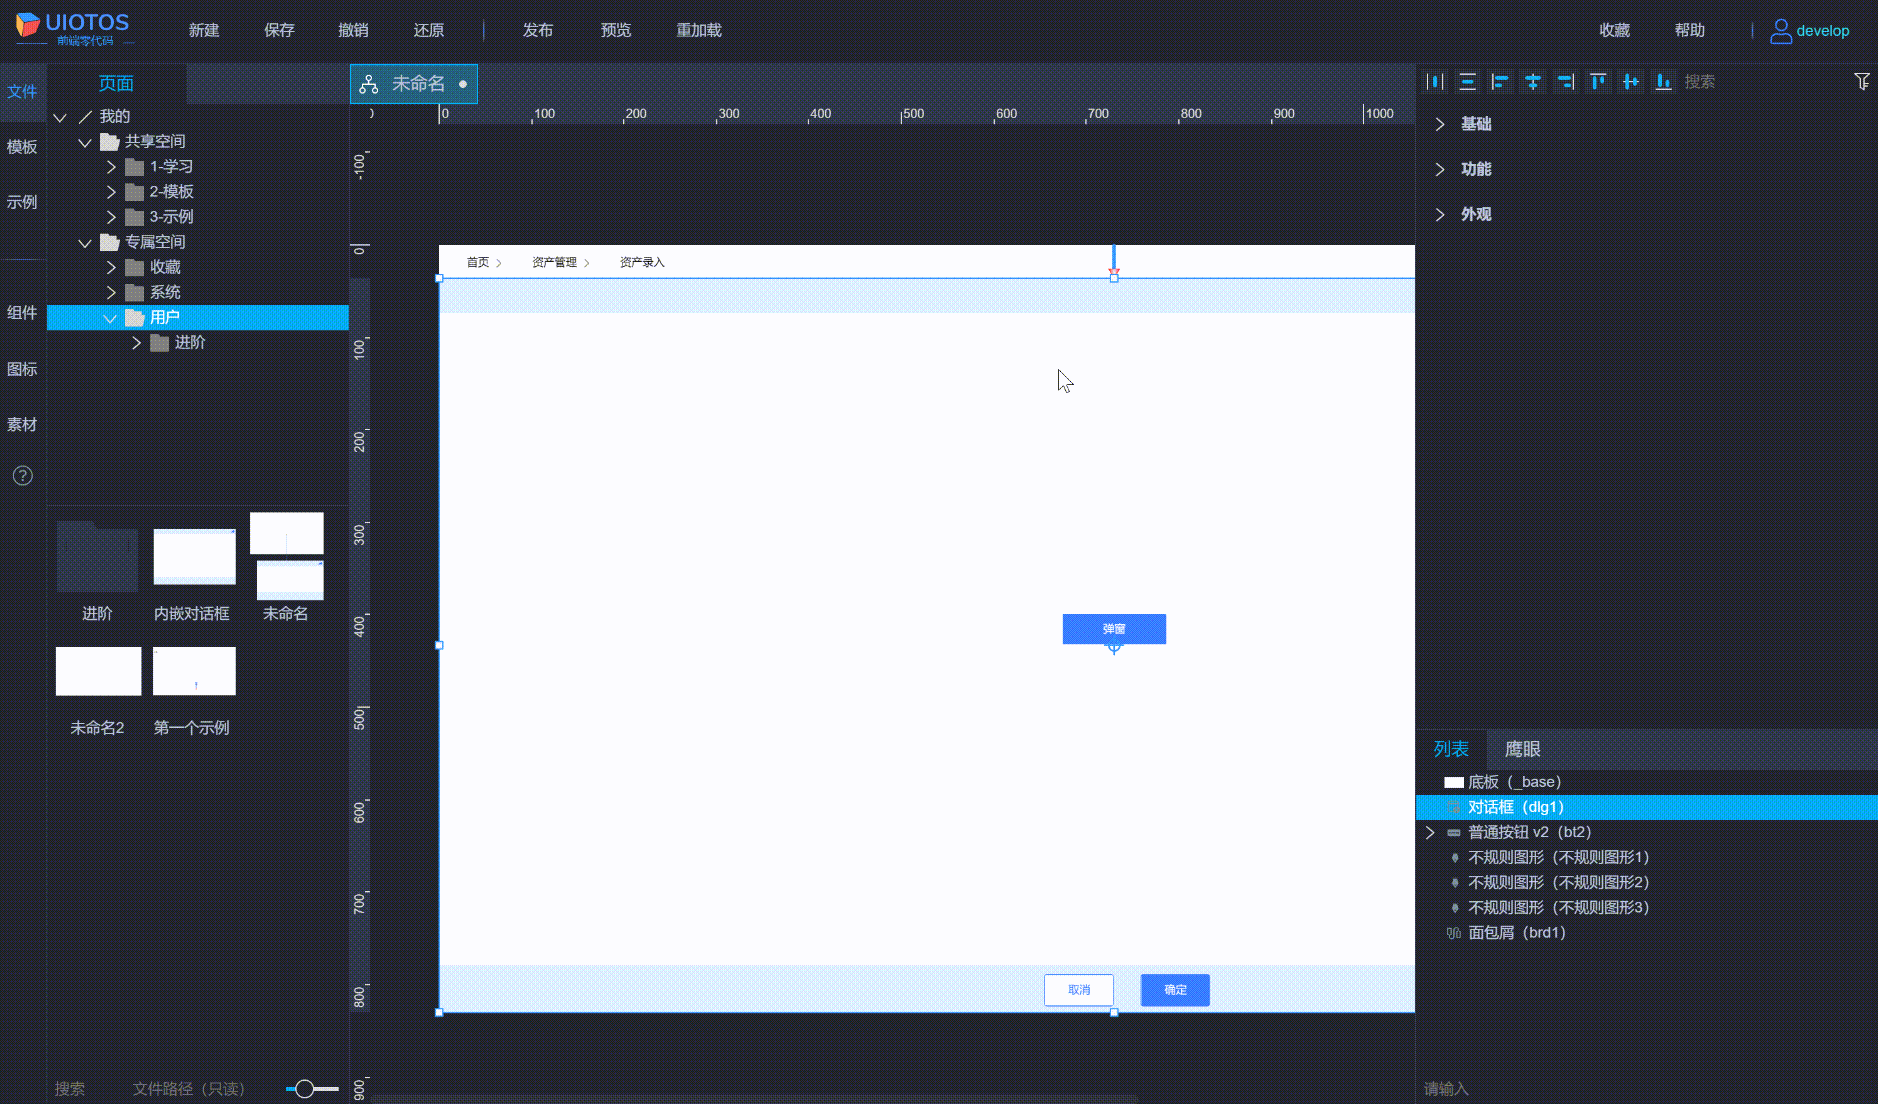This screenshot has height=1104, width=1878.
Task: Collapse the 用户 folder in the file tree
Action: point(110,317)
